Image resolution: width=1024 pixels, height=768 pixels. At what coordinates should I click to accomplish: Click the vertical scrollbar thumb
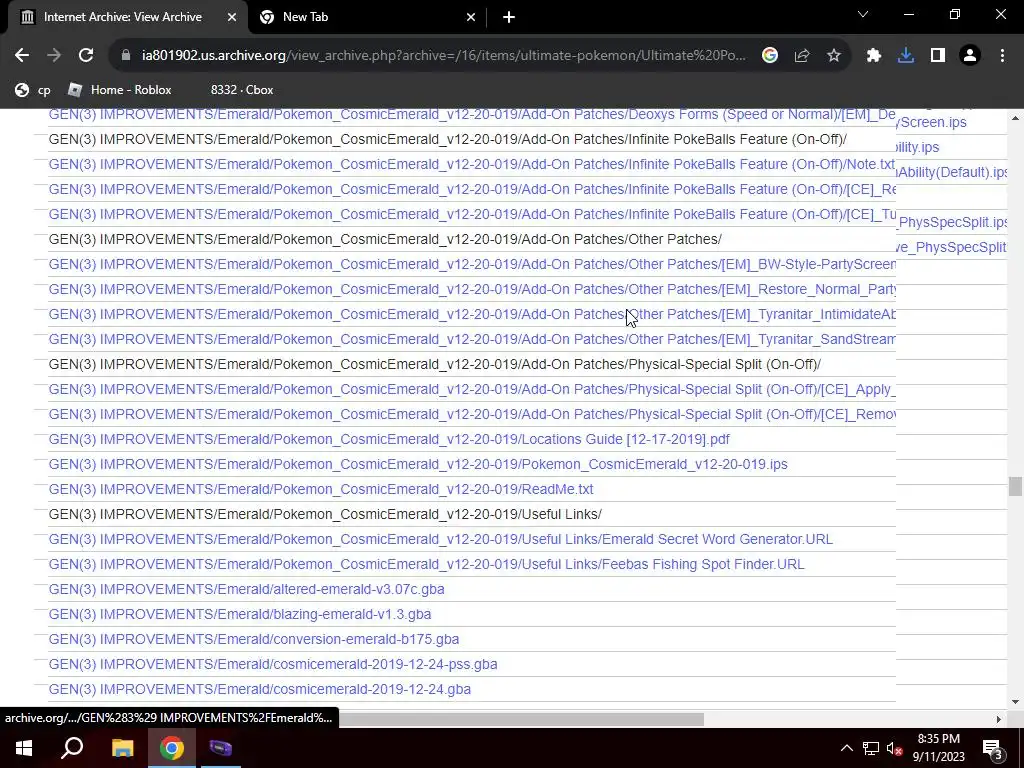(x=1014, y=487)
